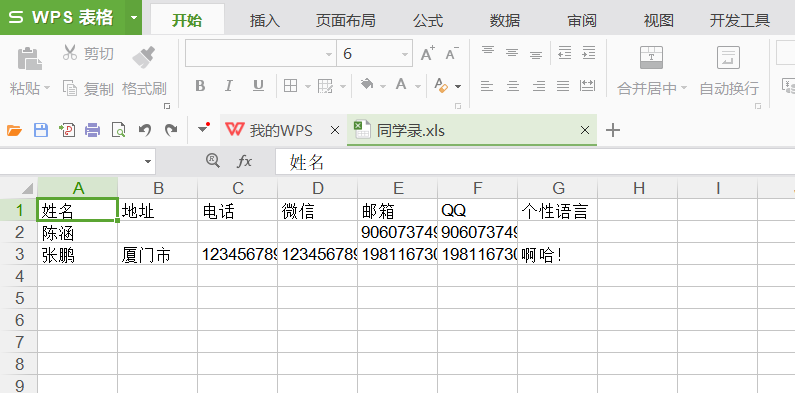Click the Cut (剪切) scissors icon

[x=70, y=53]
